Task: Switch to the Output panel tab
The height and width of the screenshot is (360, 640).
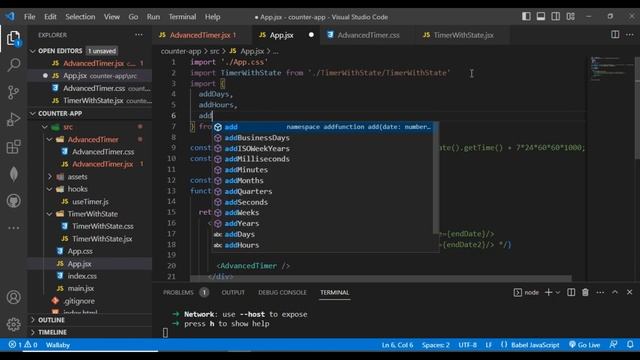Action: coord(233,292)
